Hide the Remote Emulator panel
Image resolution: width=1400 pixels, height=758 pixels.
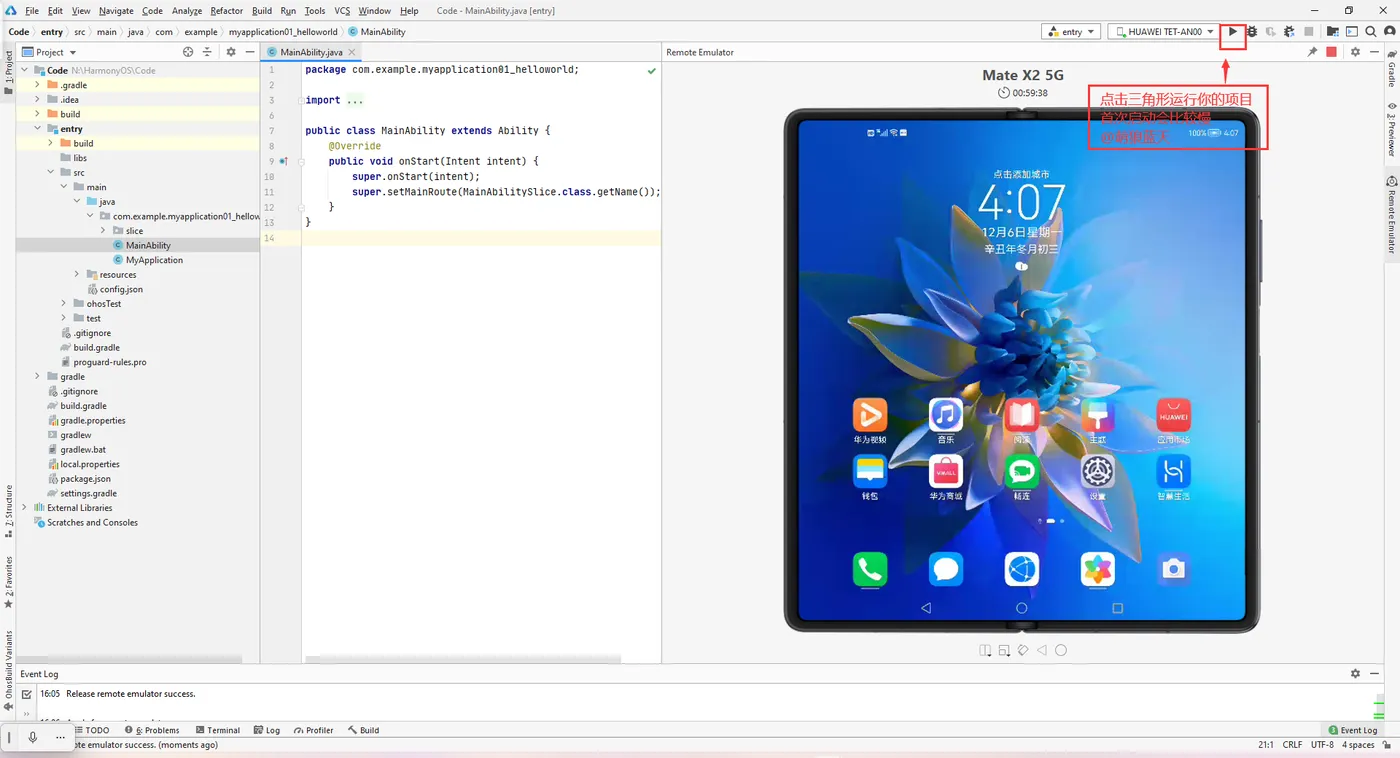[x=1375, y=52]
